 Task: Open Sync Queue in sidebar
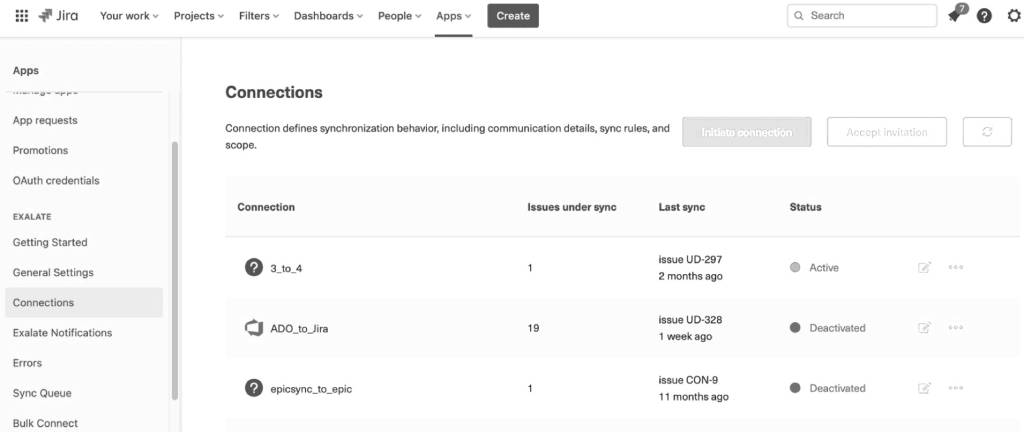tap(42, 393)
